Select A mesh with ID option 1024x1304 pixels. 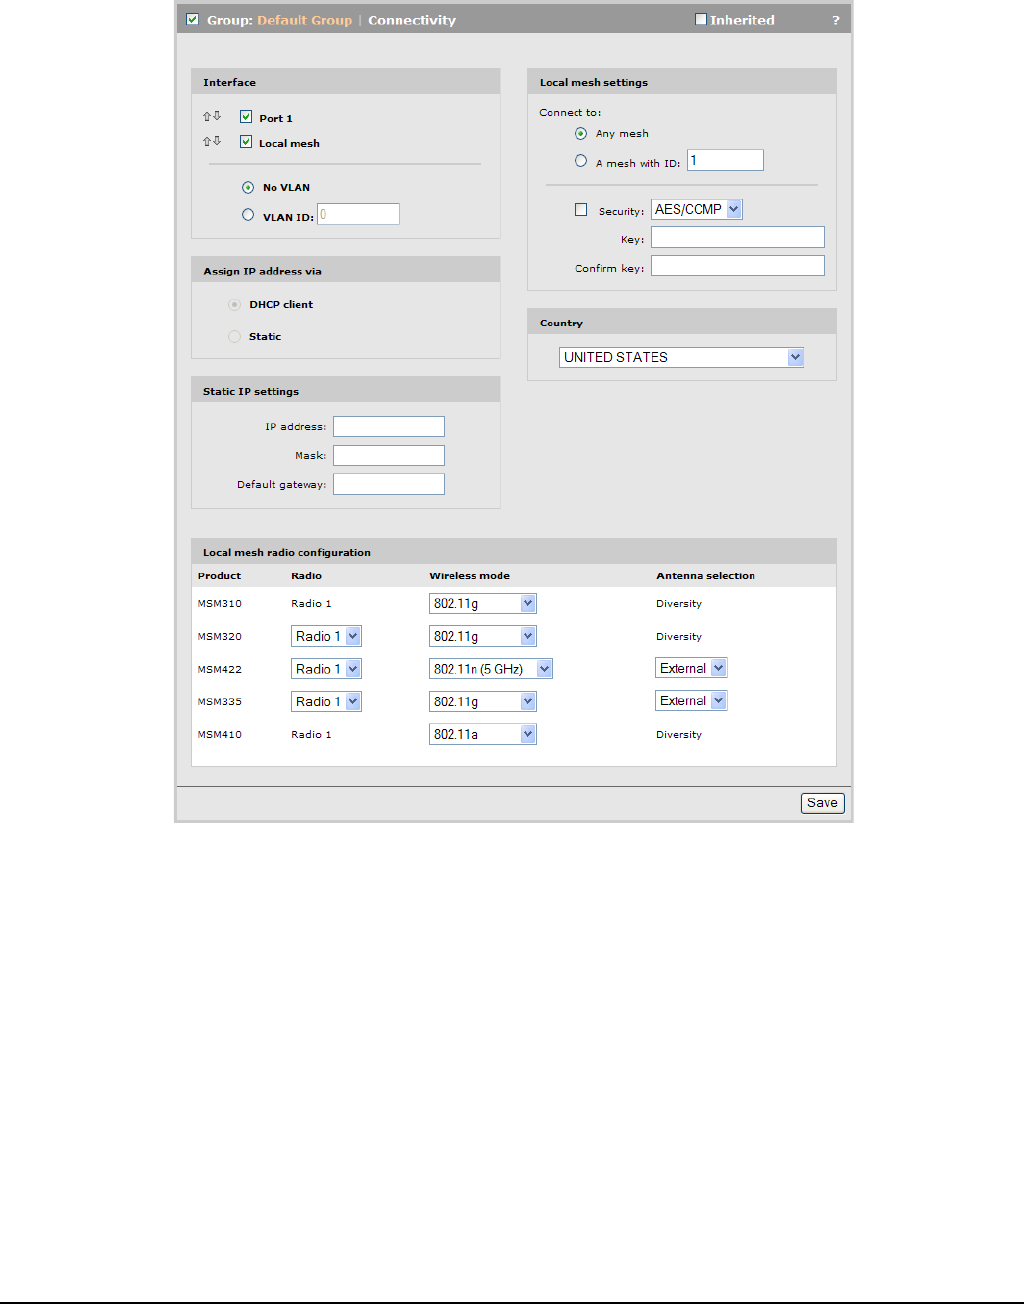pos(581,160)
